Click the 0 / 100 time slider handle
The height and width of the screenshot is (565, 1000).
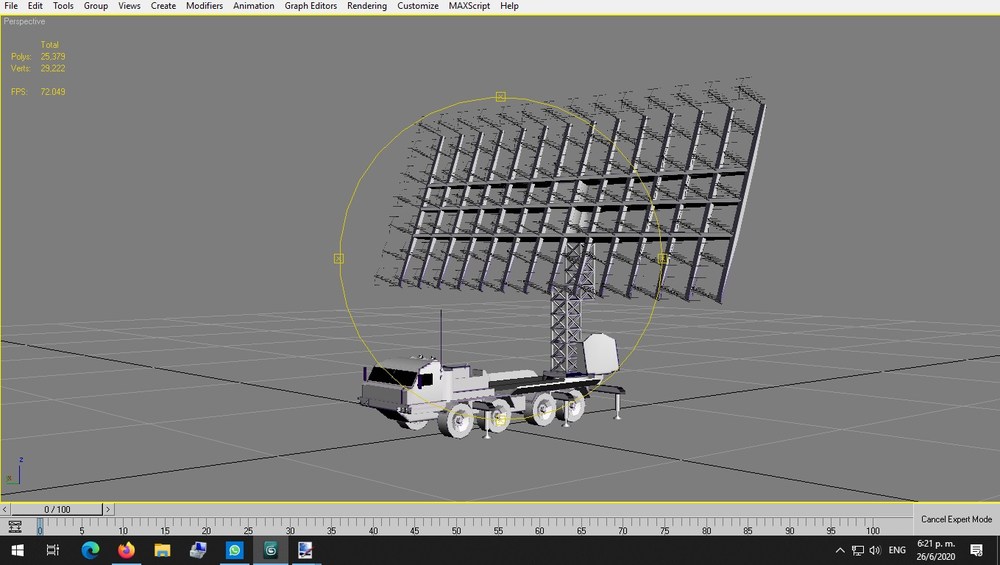57,509
